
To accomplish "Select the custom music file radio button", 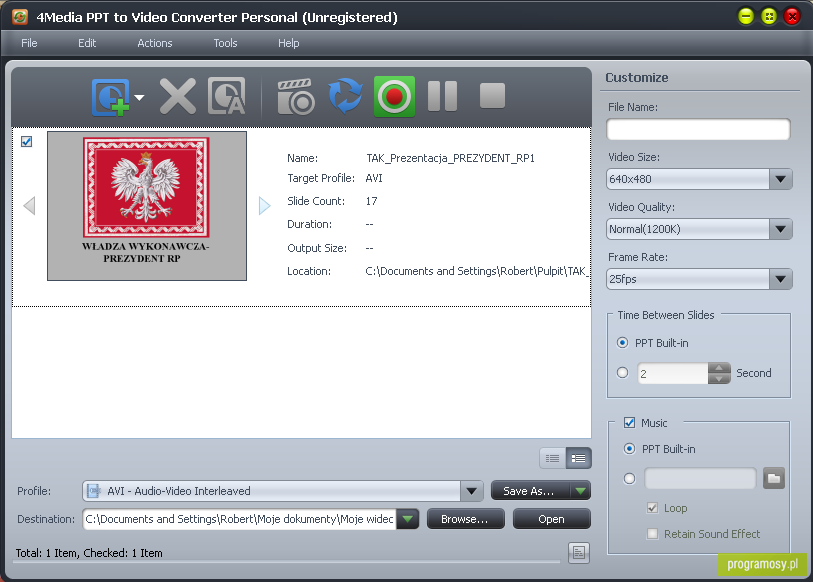I will tap(629, 478).
